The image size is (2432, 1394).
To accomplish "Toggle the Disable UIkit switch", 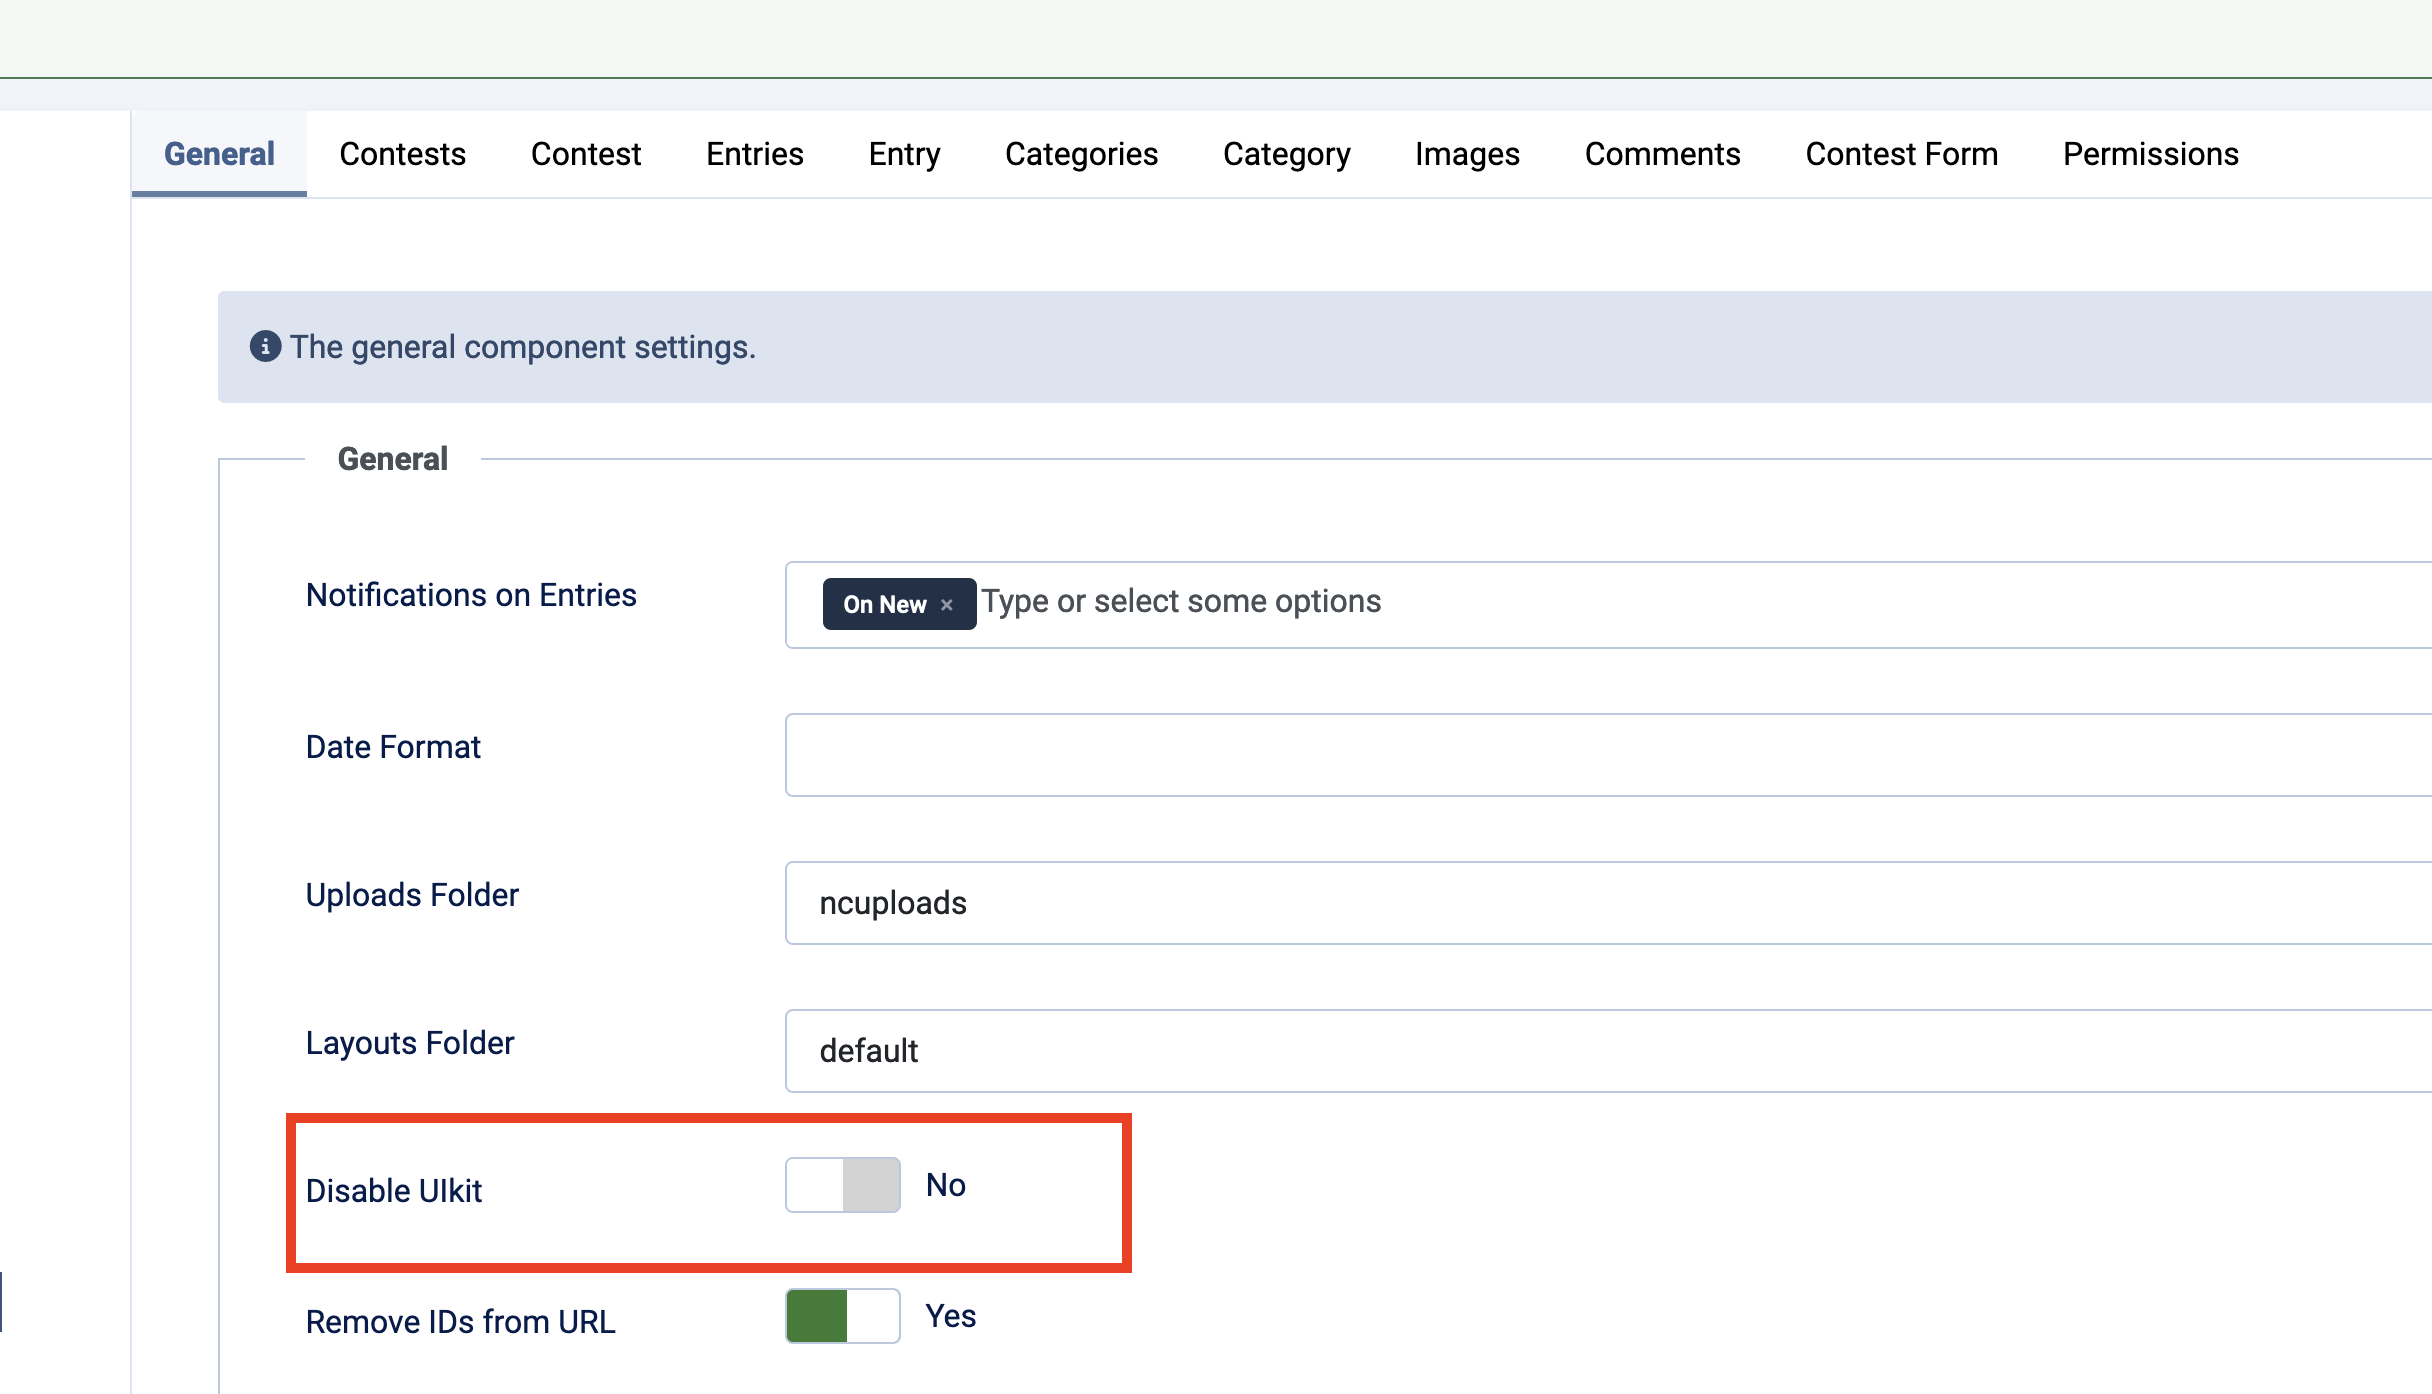I will coord(843,1185).
